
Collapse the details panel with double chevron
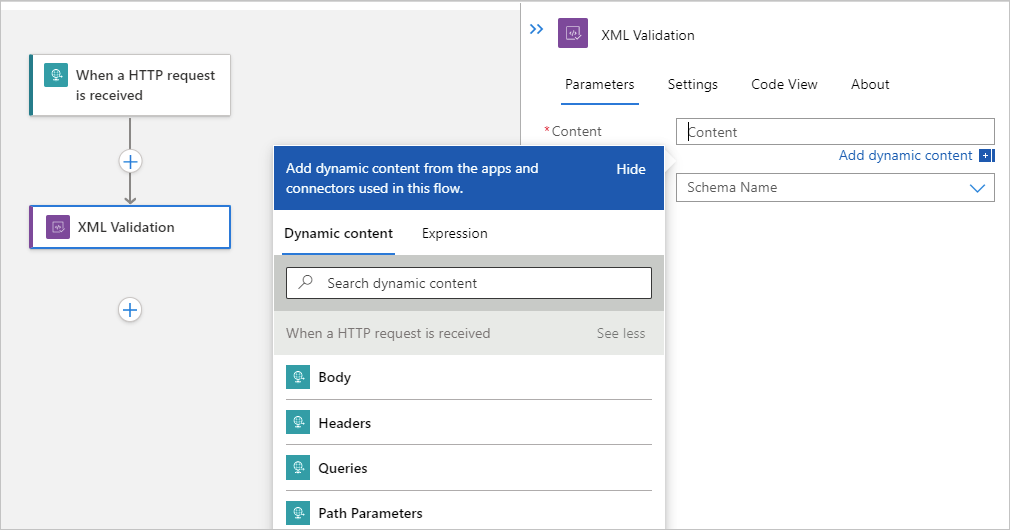[x=536, y=30]
